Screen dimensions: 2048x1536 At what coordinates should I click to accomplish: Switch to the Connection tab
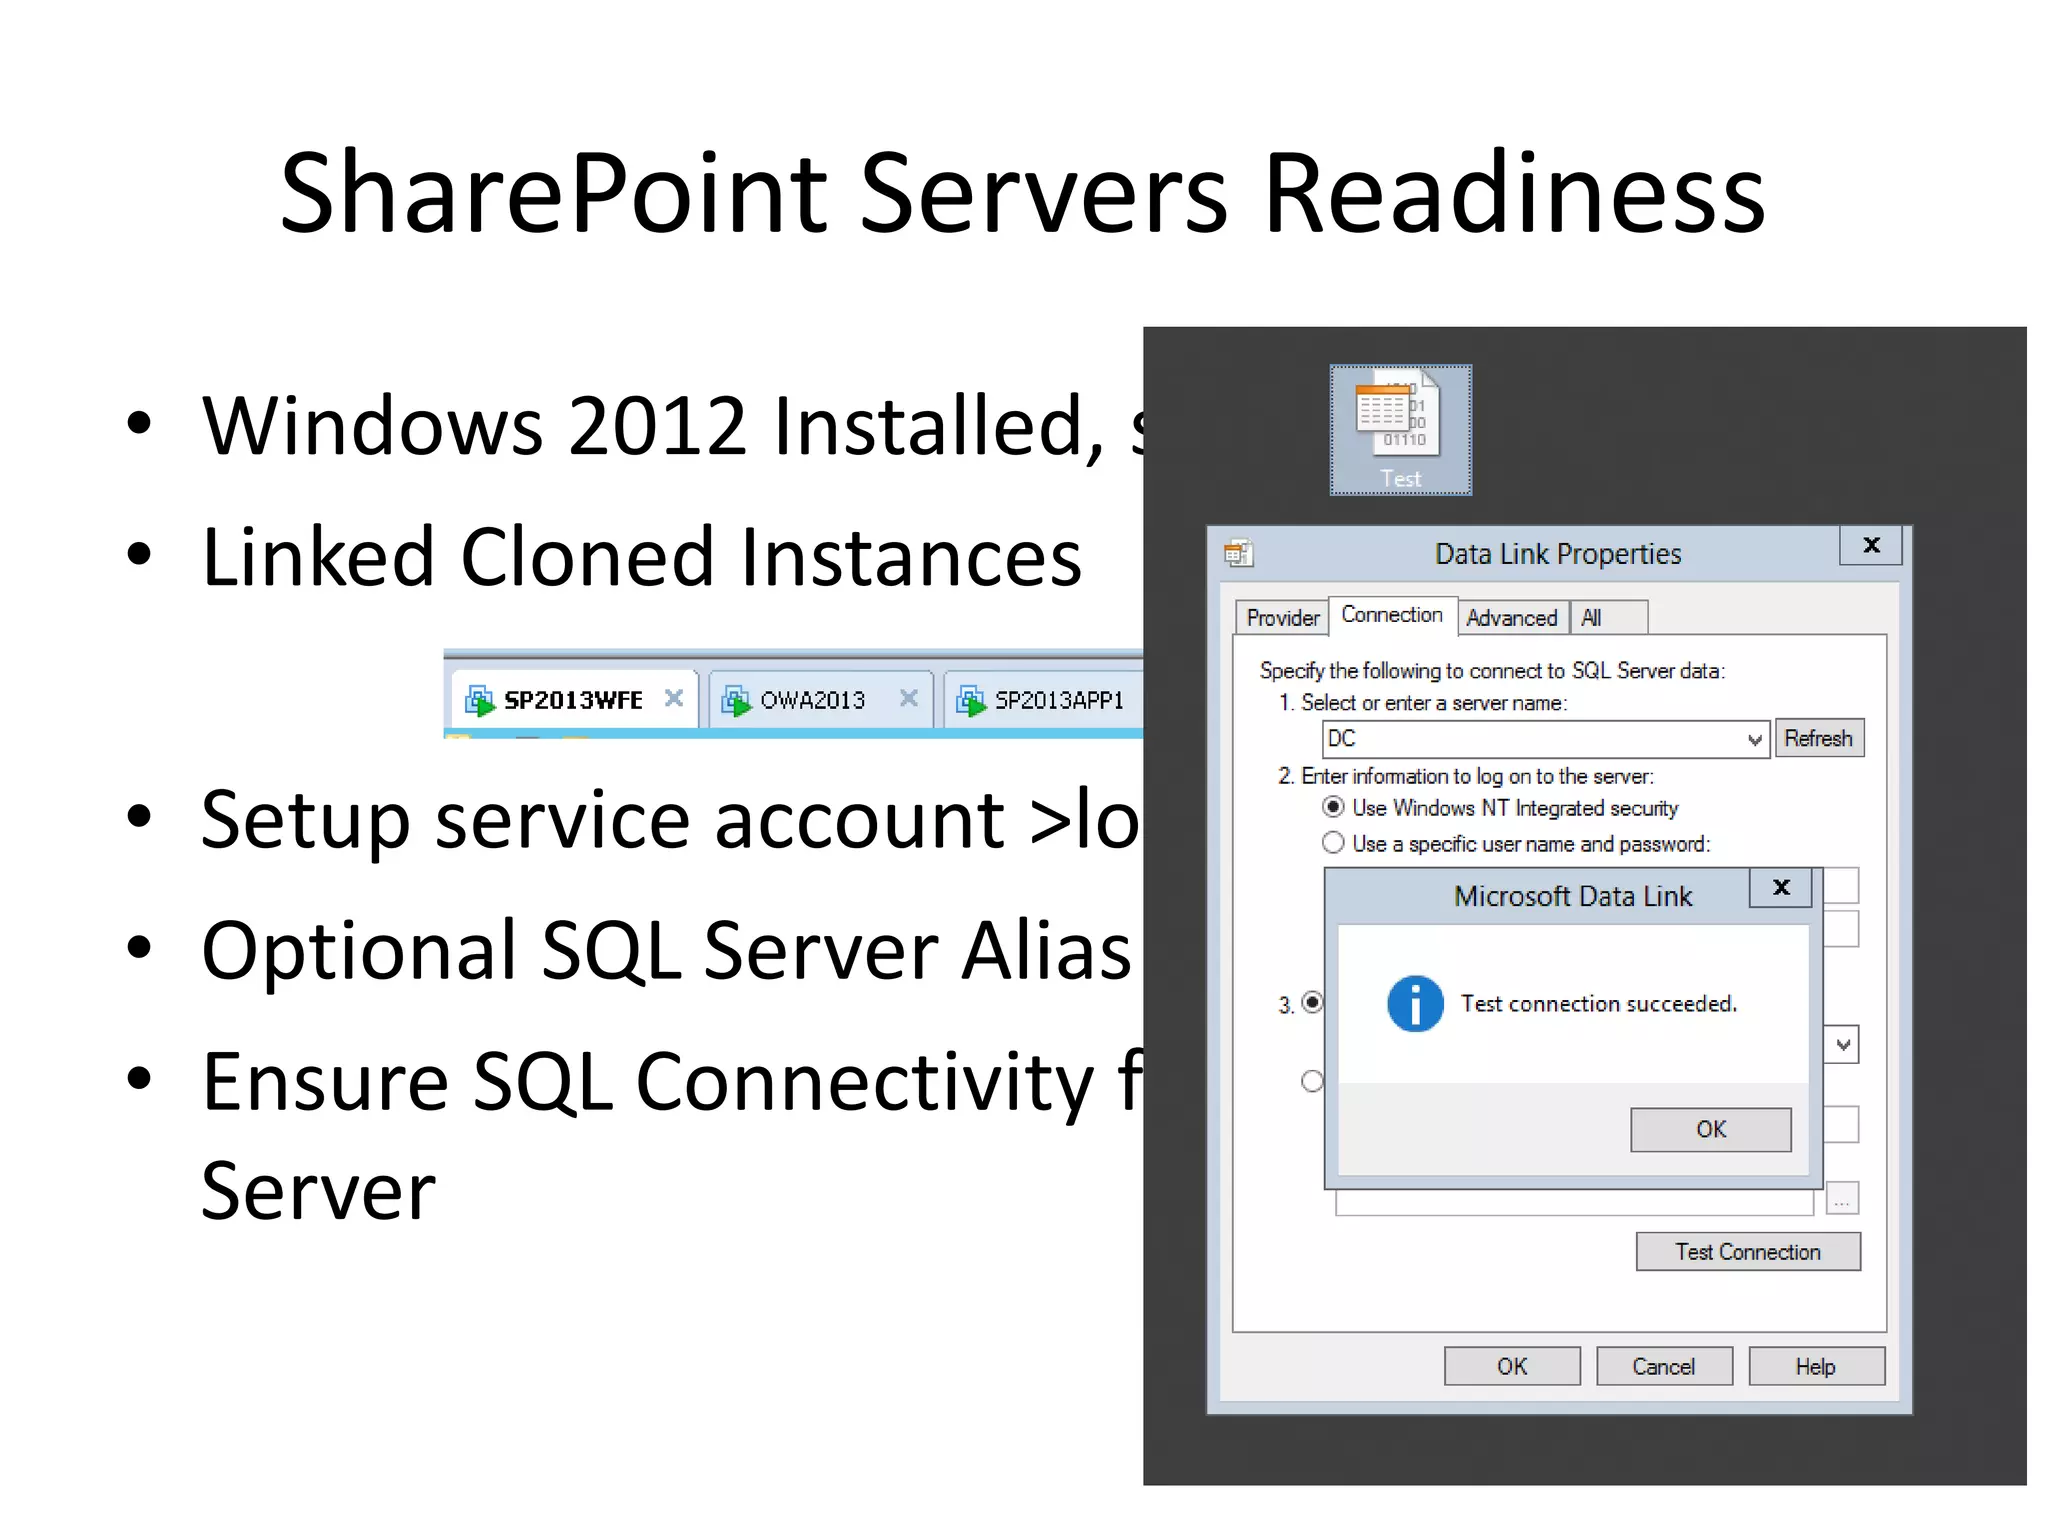point(1391,615)
